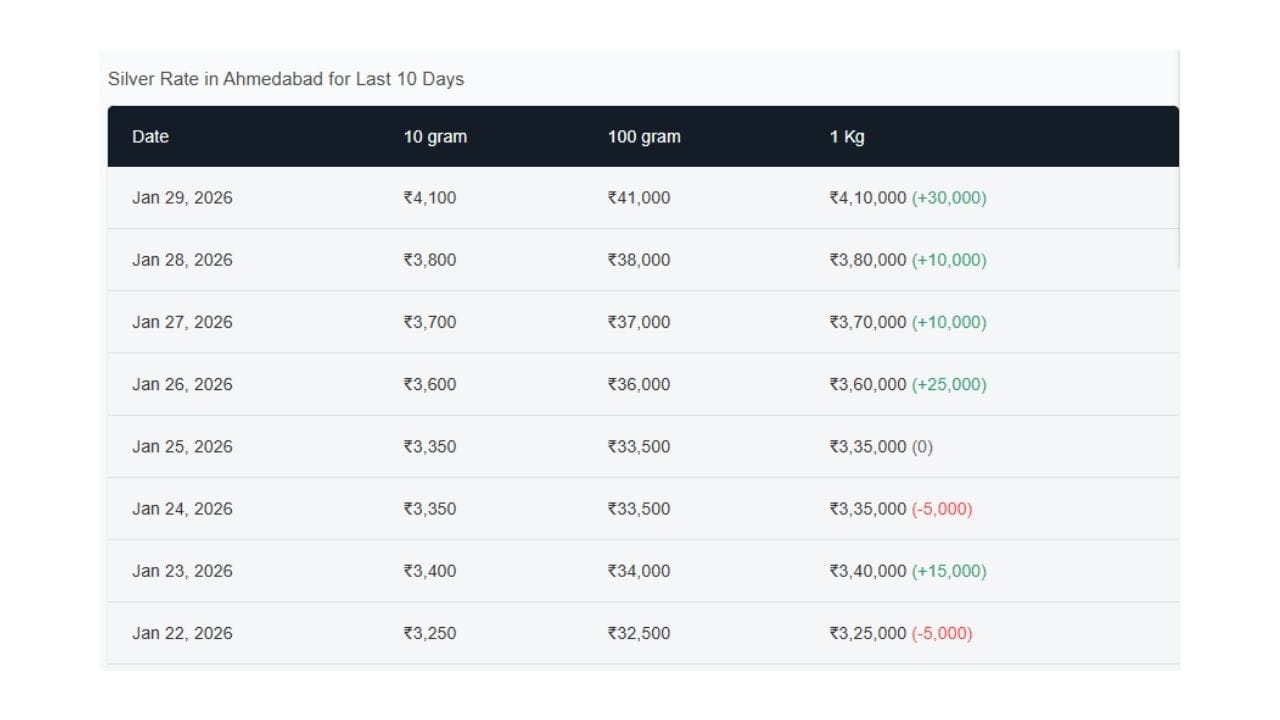Click the green +30,000 change value

pos(949,198)
